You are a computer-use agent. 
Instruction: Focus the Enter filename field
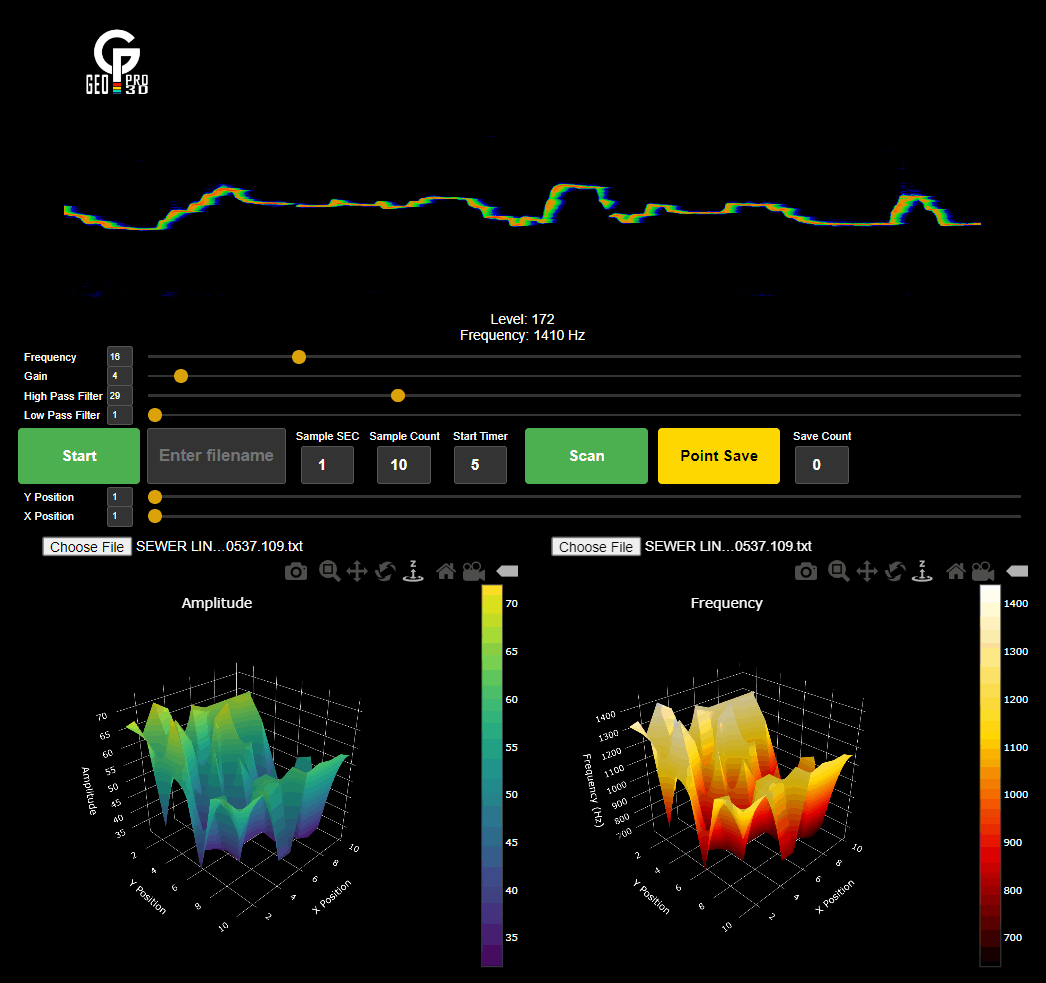(216, 455)
